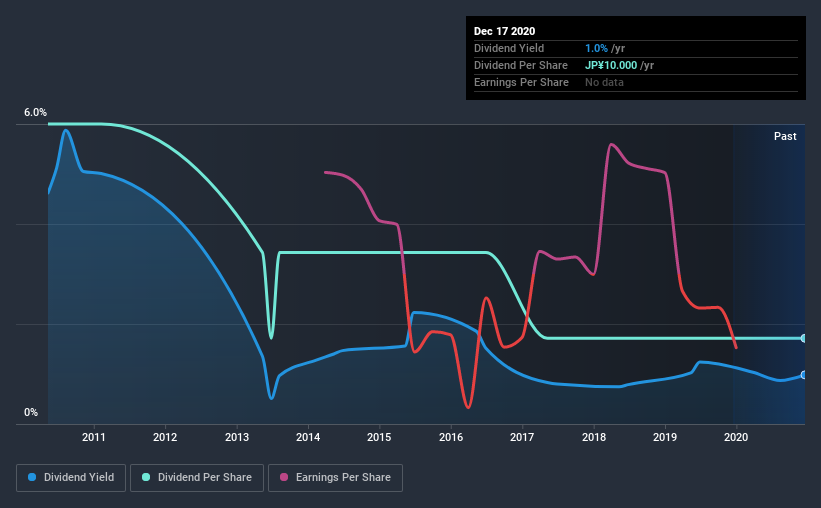Click the Dec 17 2020 tooltip date
The height and width of the screenshot is (508, 821).
(504, 31)
